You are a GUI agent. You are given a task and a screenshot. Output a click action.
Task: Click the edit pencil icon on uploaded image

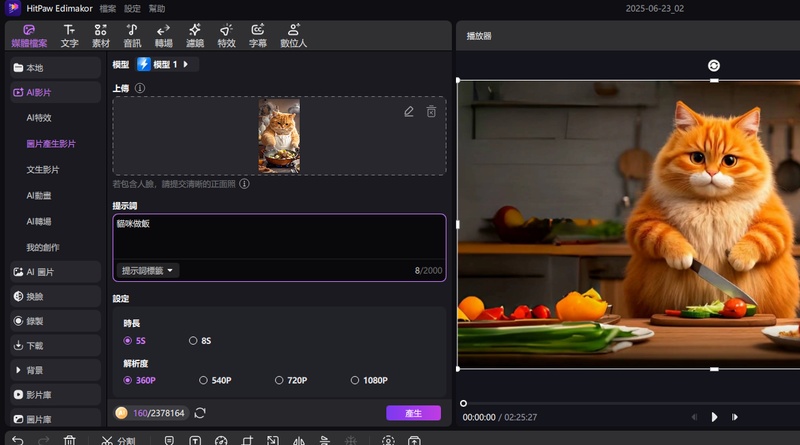click(409, 112)
